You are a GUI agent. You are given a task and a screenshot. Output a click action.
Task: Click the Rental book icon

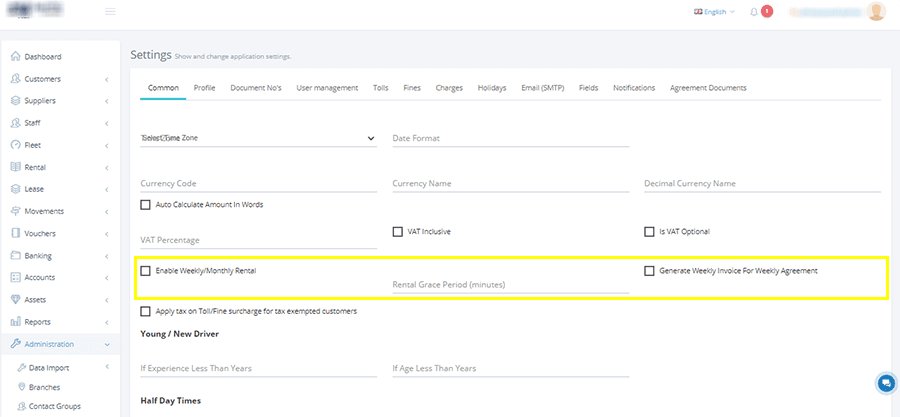pyautogui.click(x=16, y=167)
